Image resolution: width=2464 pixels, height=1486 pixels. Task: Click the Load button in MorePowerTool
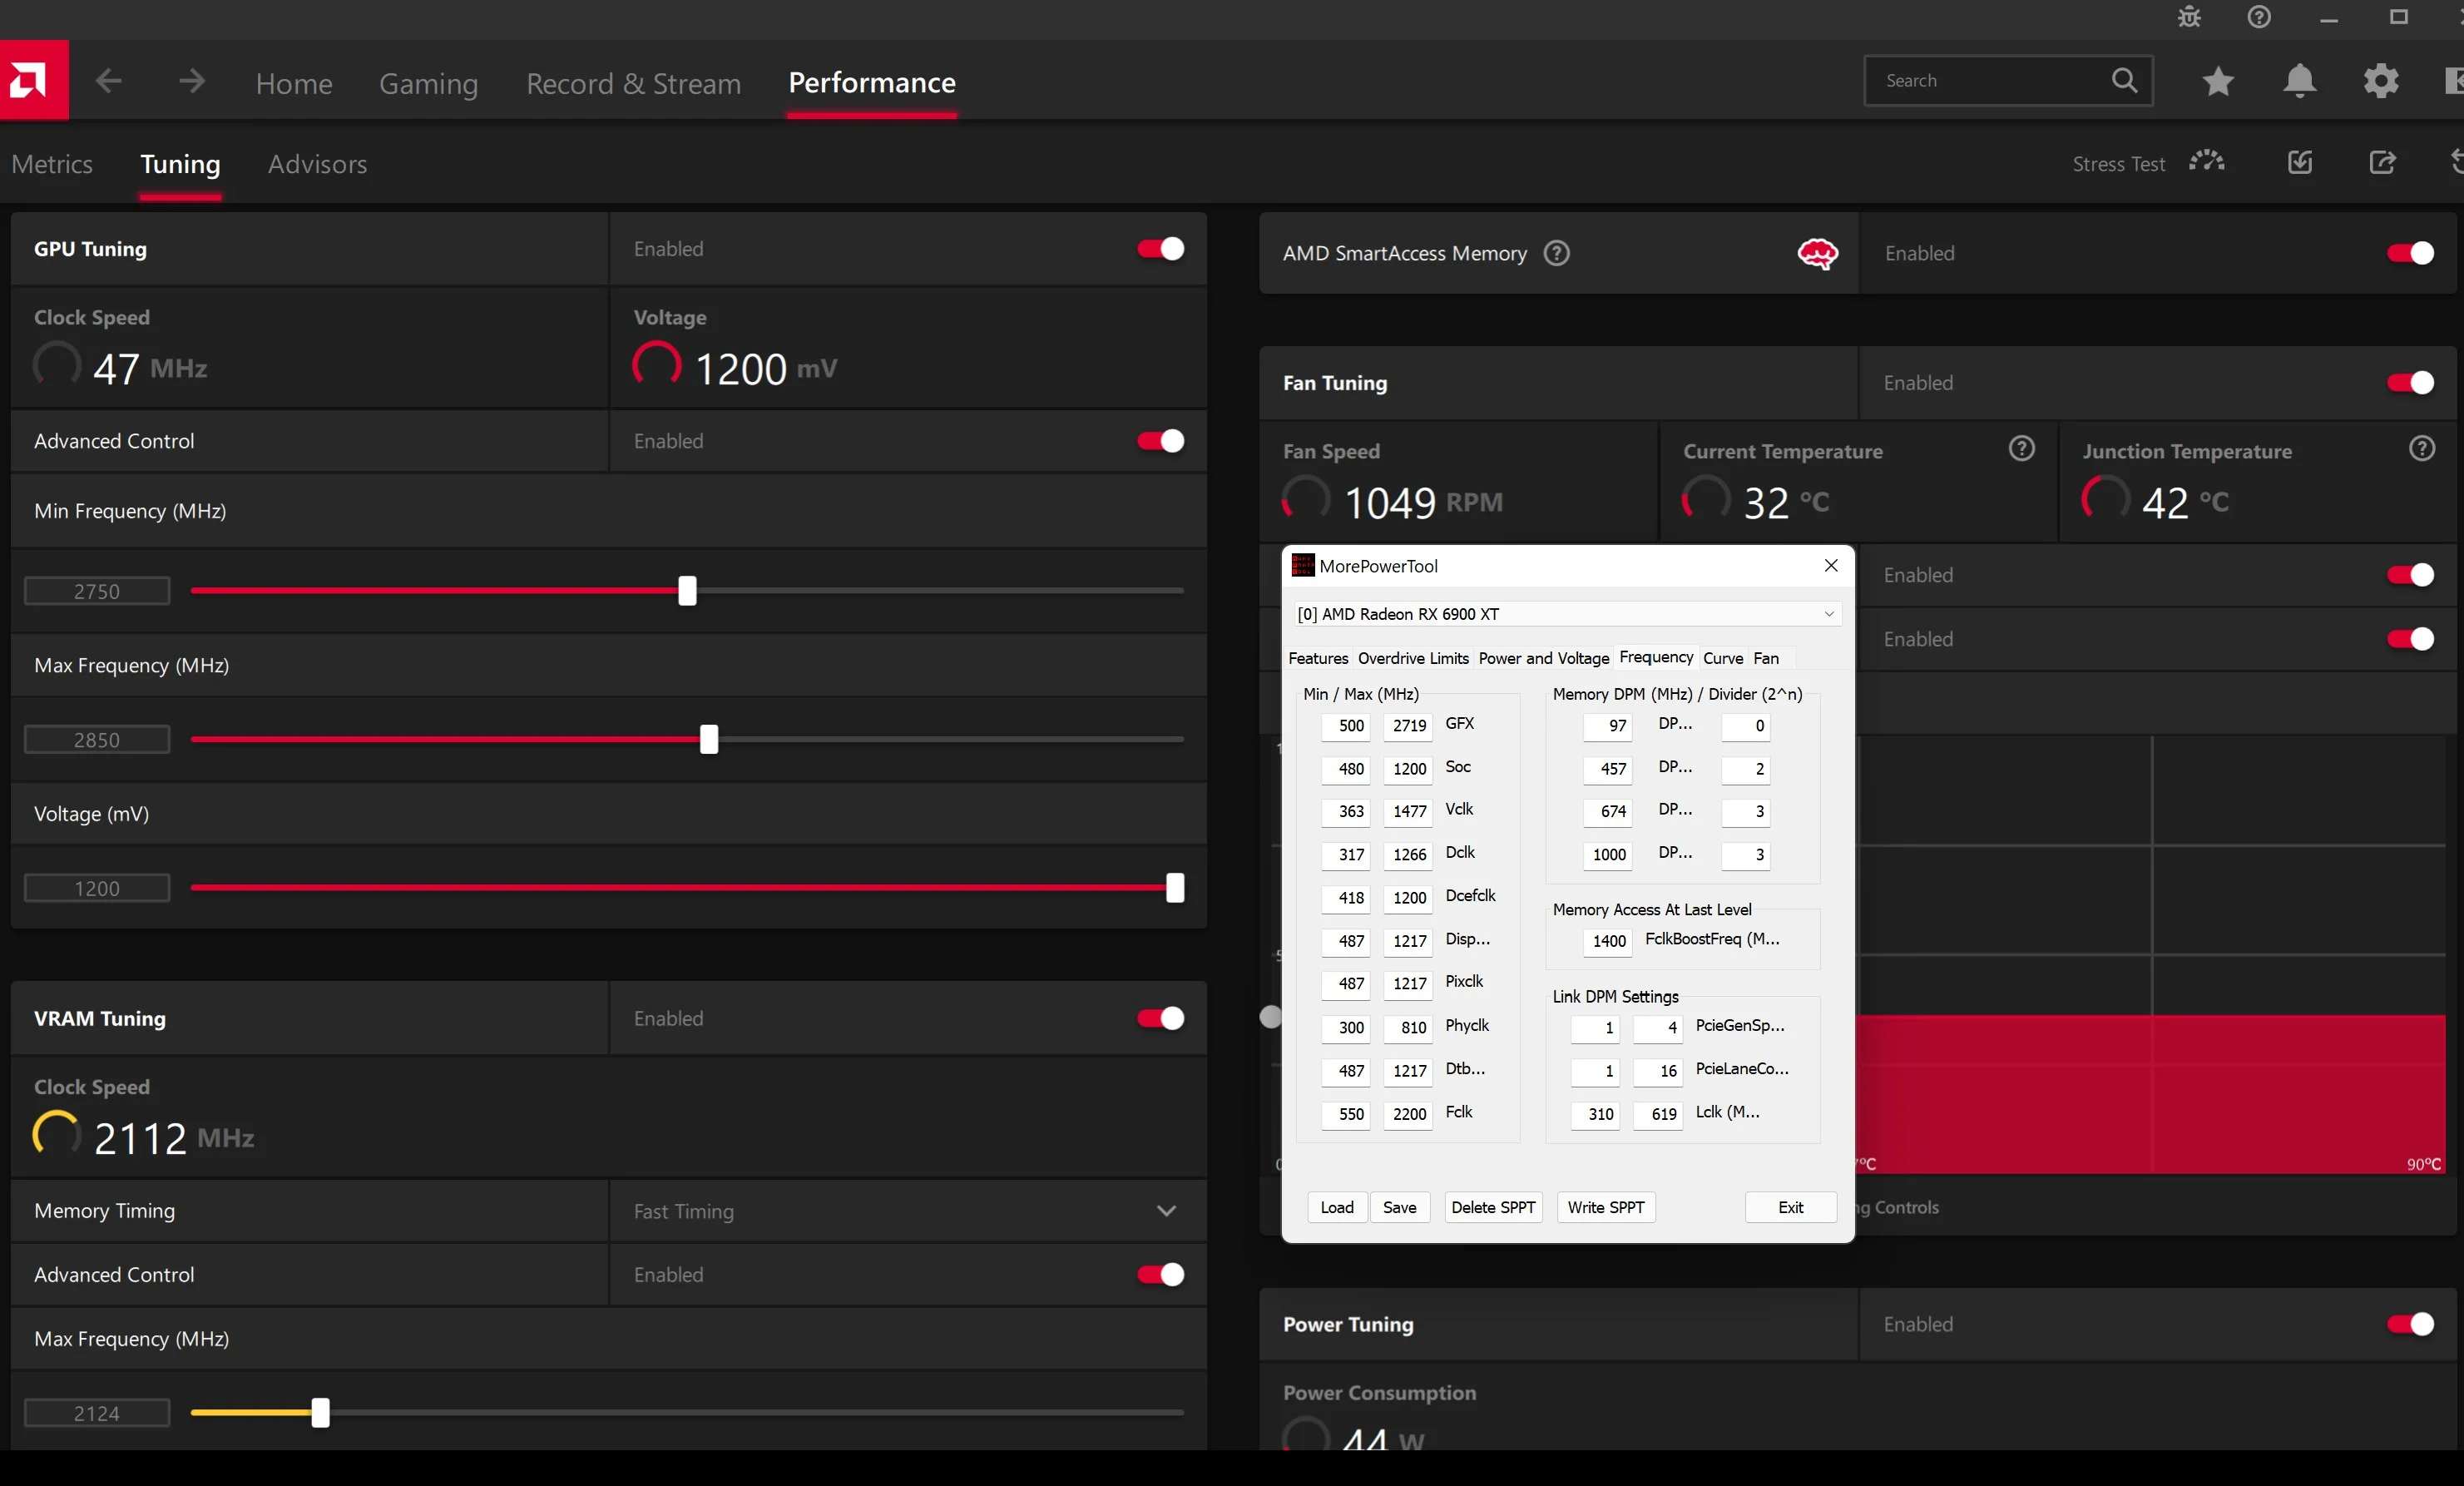tap(1336, 1207)
